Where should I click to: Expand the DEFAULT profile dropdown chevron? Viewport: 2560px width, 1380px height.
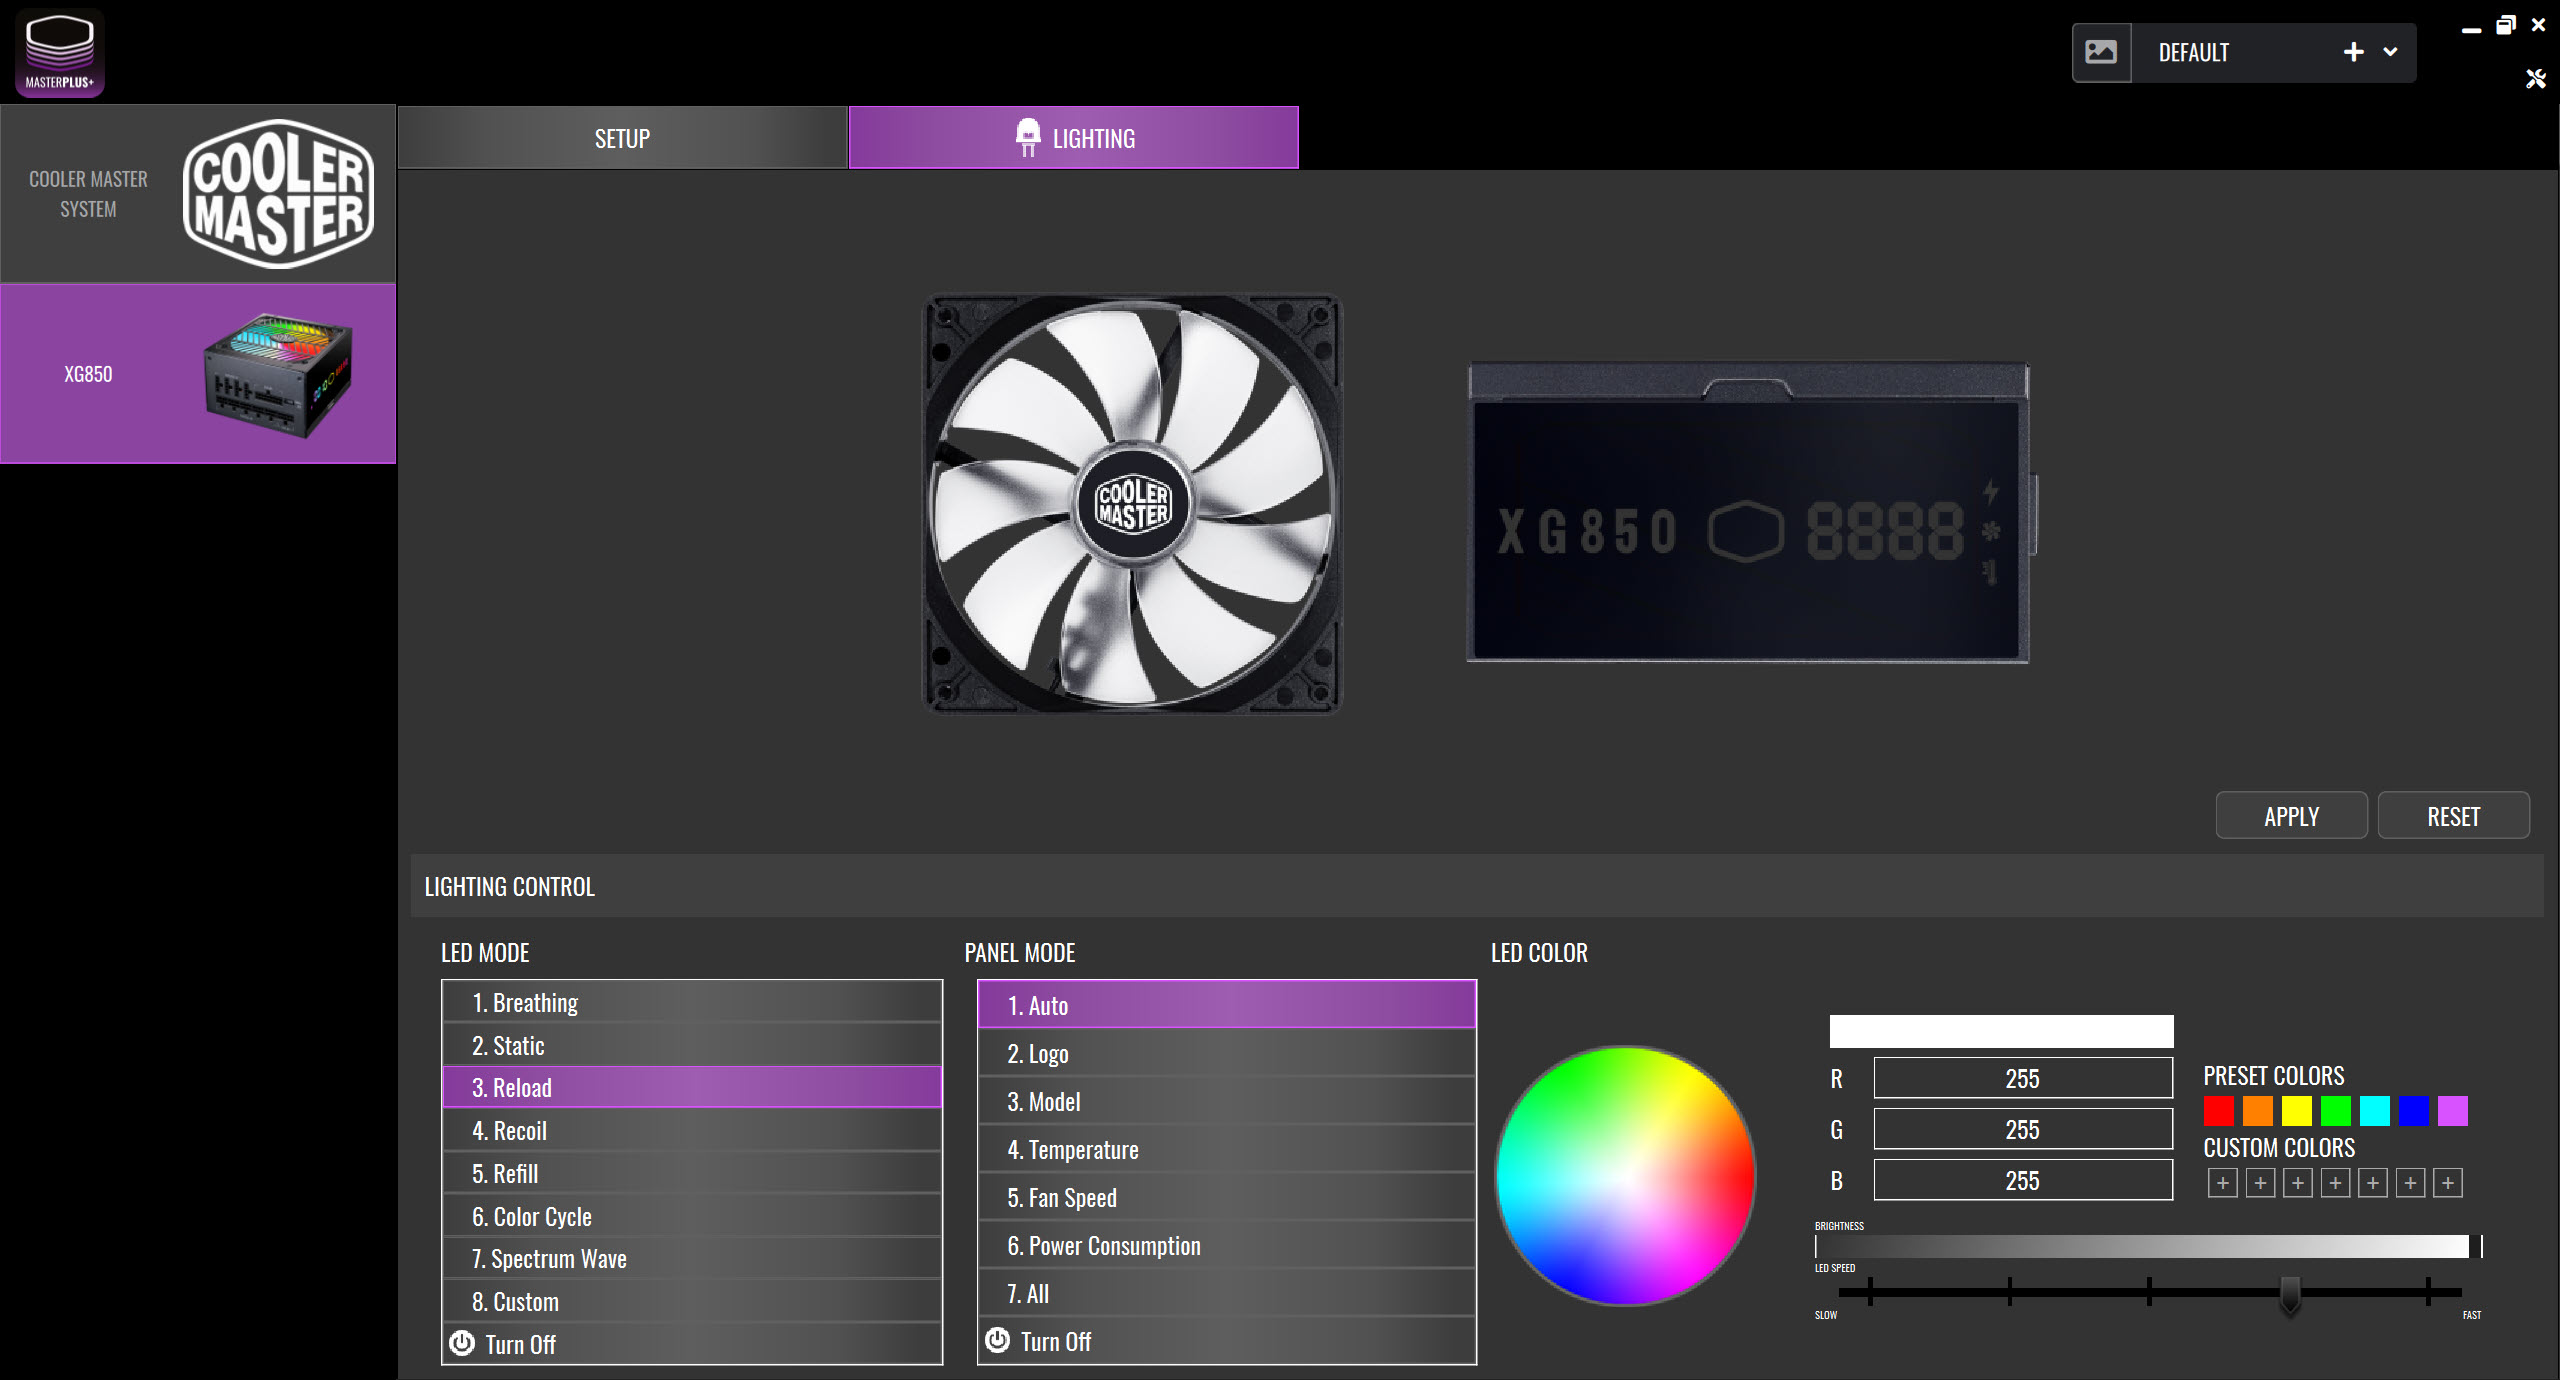[x=2390, y=52]
